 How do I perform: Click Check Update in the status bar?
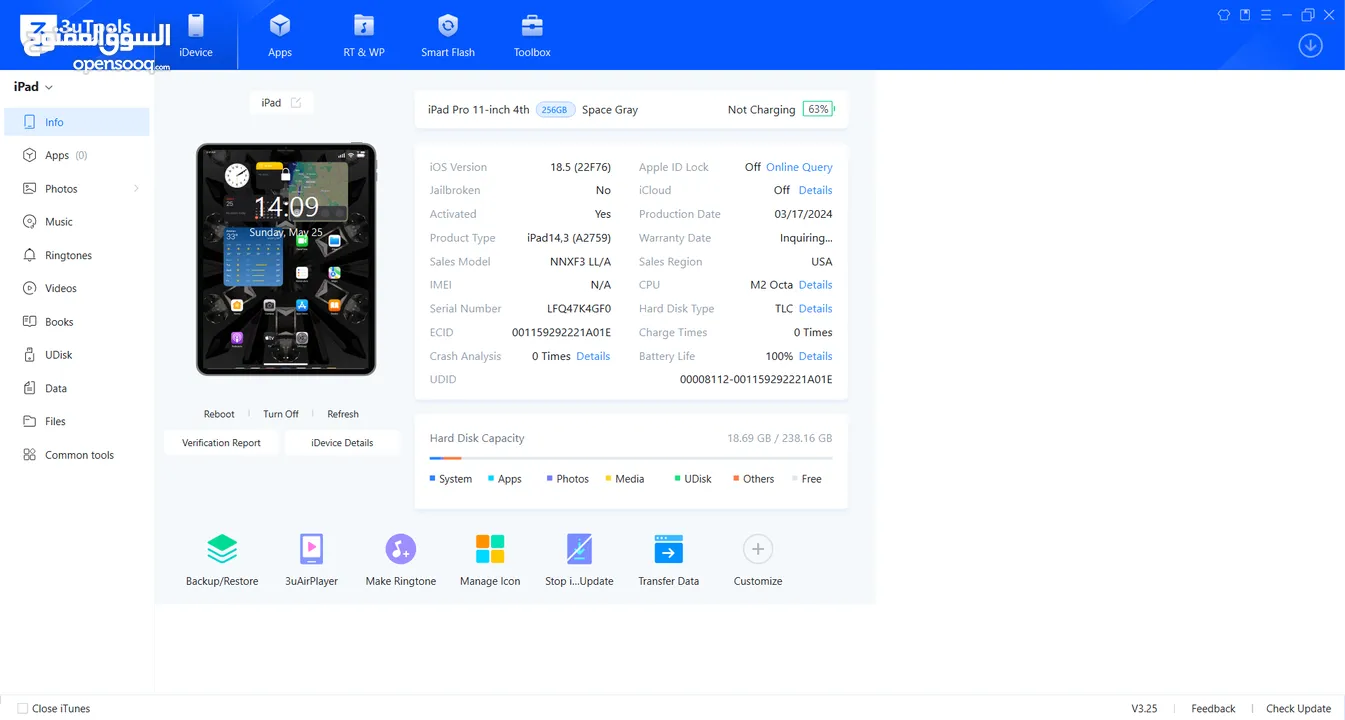pos(1298,709)
